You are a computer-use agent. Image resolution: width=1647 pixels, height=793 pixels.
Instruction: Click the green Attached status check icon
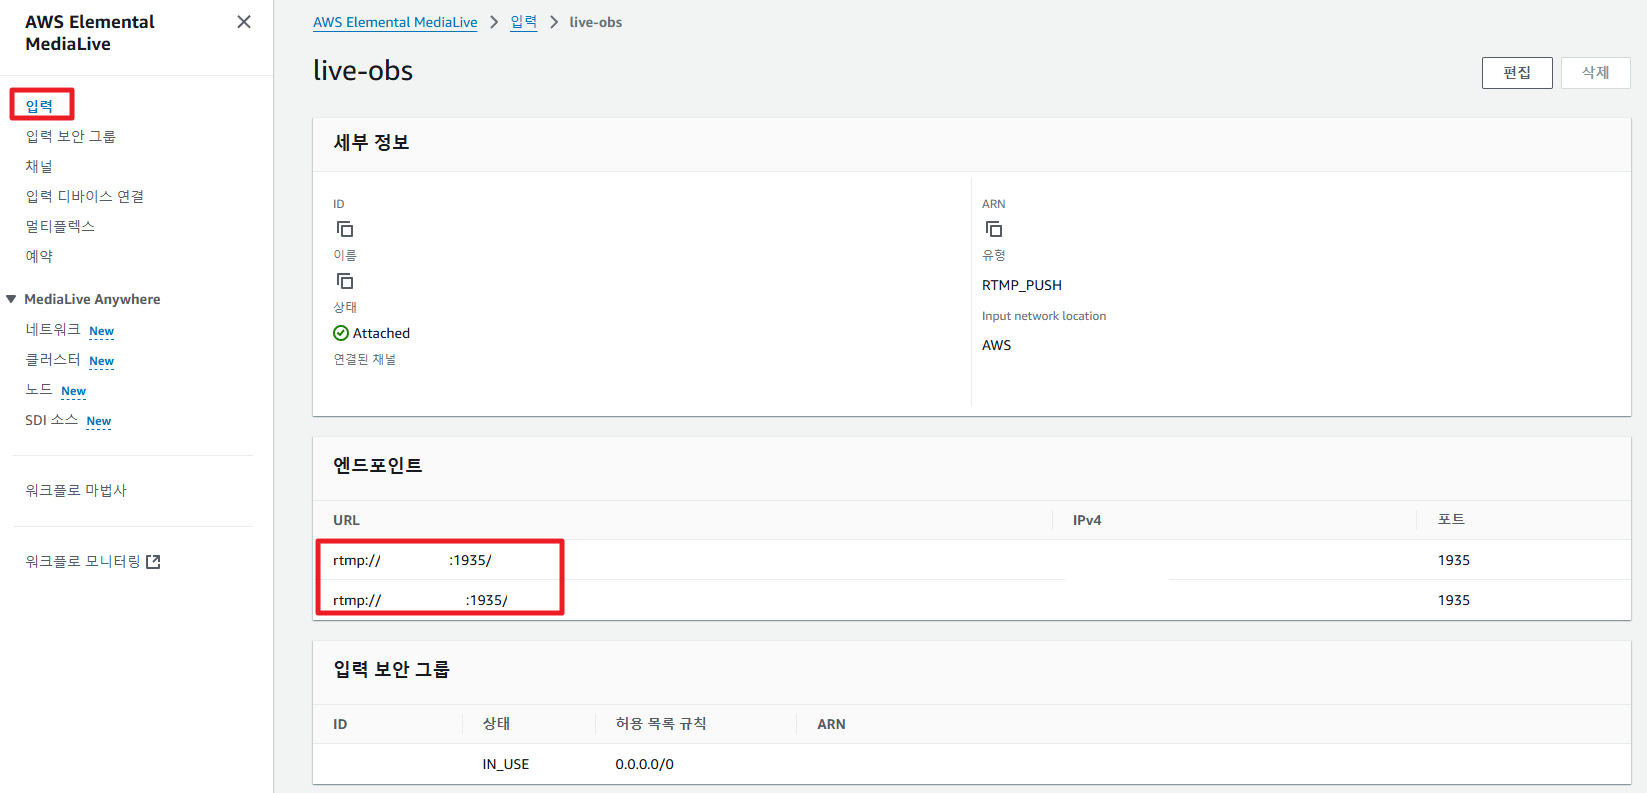(x=341, y=333)
